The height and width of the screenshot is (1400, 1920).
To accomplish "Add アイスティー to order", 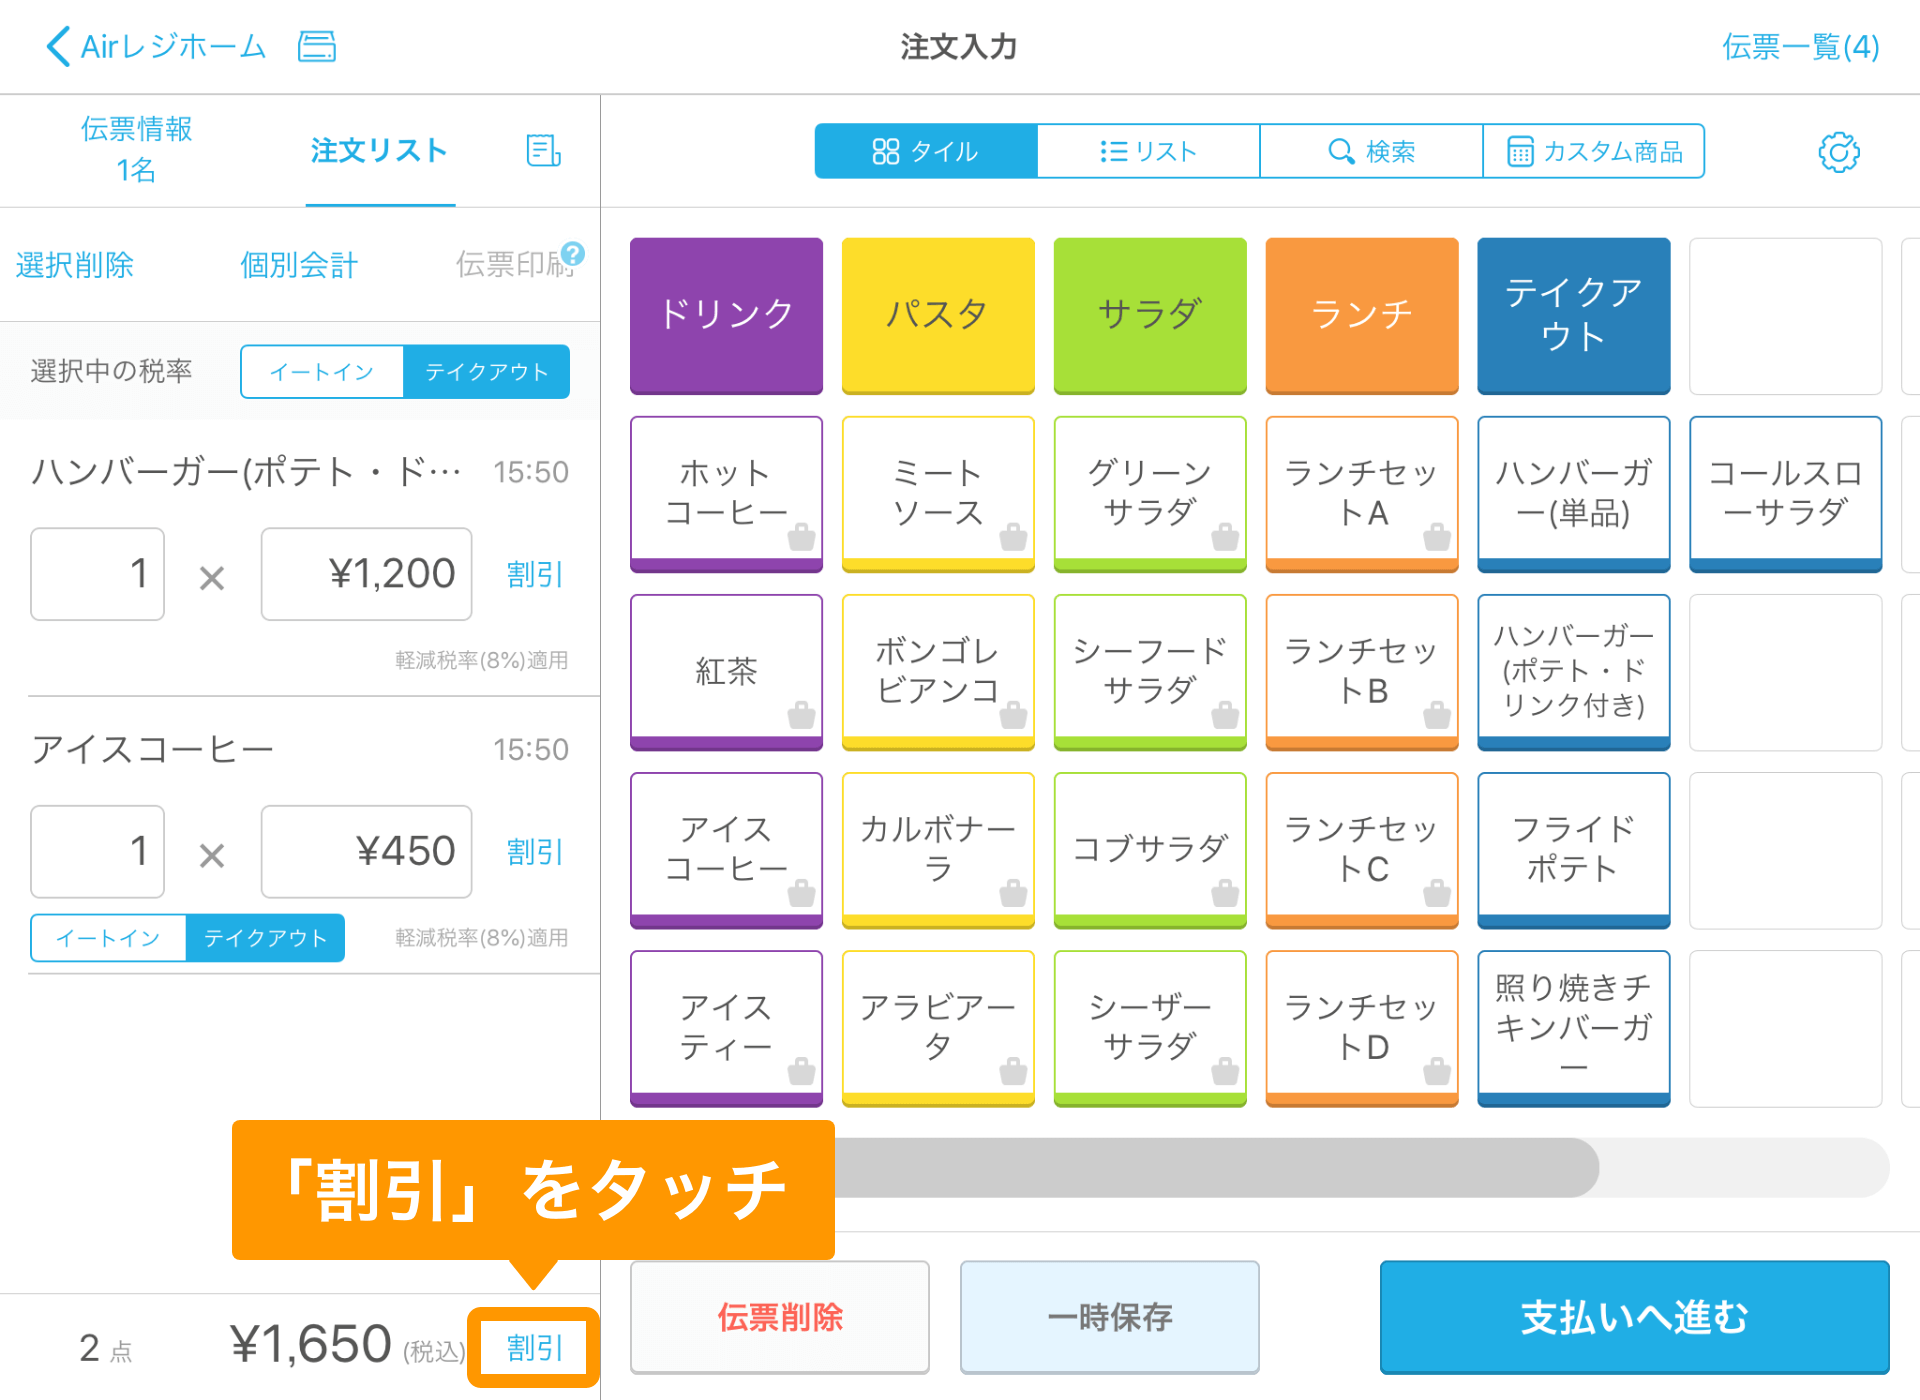I will tap(726, 1028).
